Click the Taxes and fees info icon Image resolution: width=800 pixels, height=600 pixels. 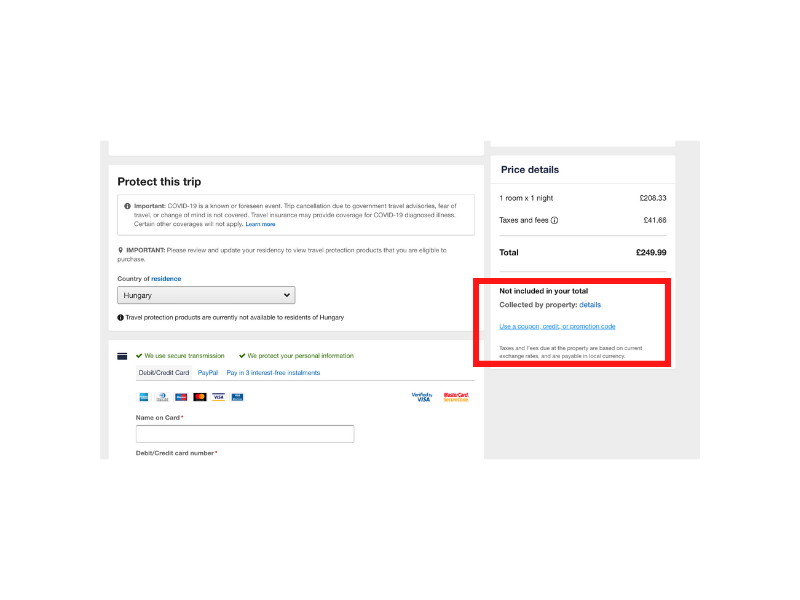[555, 220]
